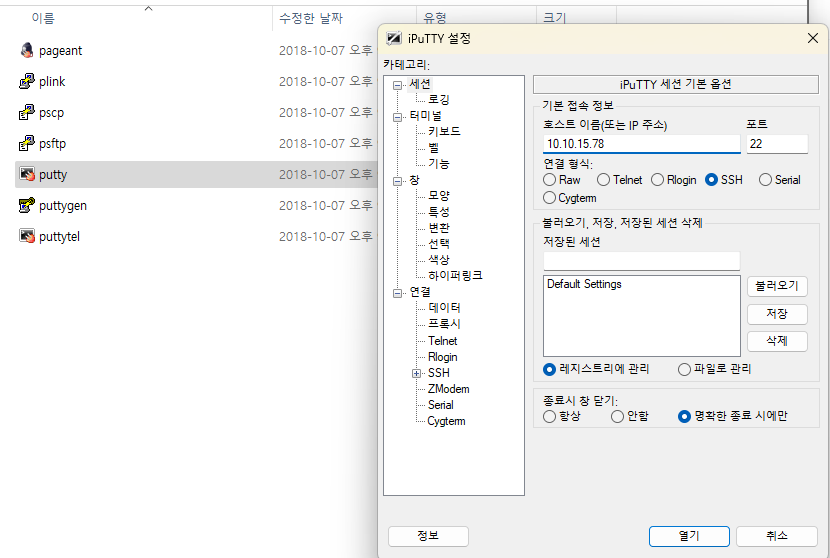Click the 취소 button
The height and width of the screenshot is (558, 830).
point(777,536)
